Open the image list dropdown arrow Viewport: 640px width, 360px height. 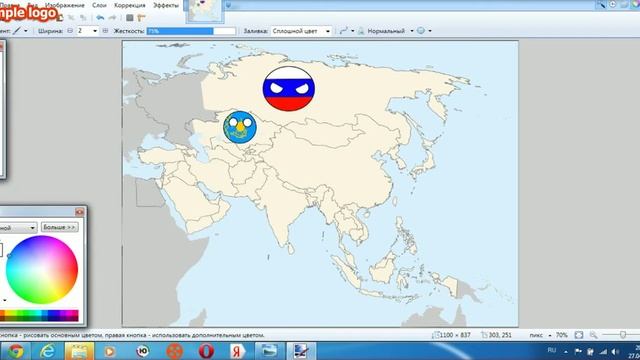(x=228, y=5)
